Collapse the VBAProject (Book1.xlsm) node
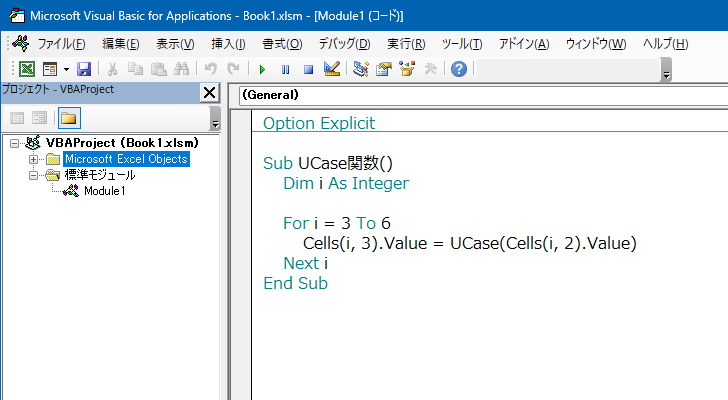Image resolution: width=728 pixels, height=400 pixels. tap(15, 143)
